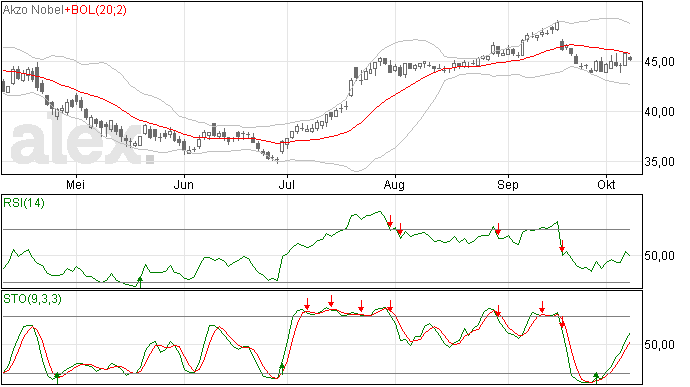
Task: Select the 45,00 price axis value
Action: pyautogui.click(x=659, y=62)
